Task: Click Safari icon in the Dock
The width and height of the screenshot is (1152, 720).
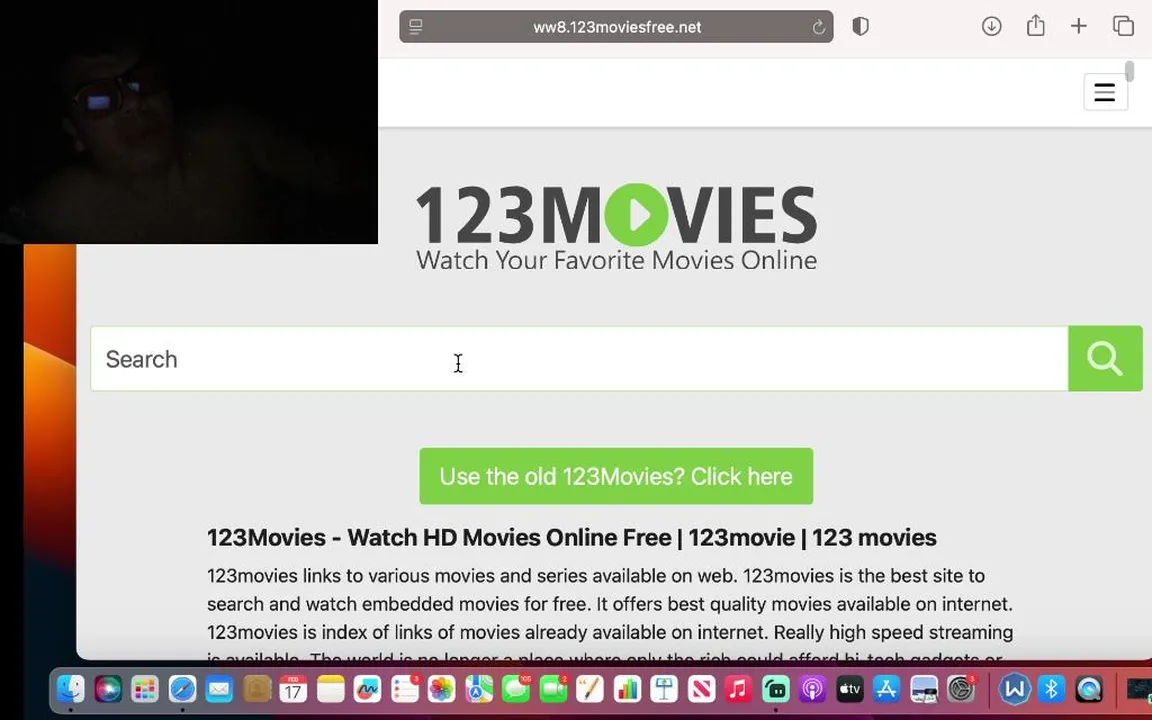Action: coord(182,689)
